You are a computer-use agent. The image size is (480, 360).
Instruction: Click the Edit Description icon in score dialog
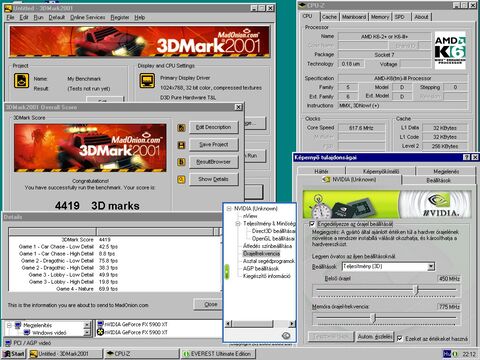tap(181, 128)
